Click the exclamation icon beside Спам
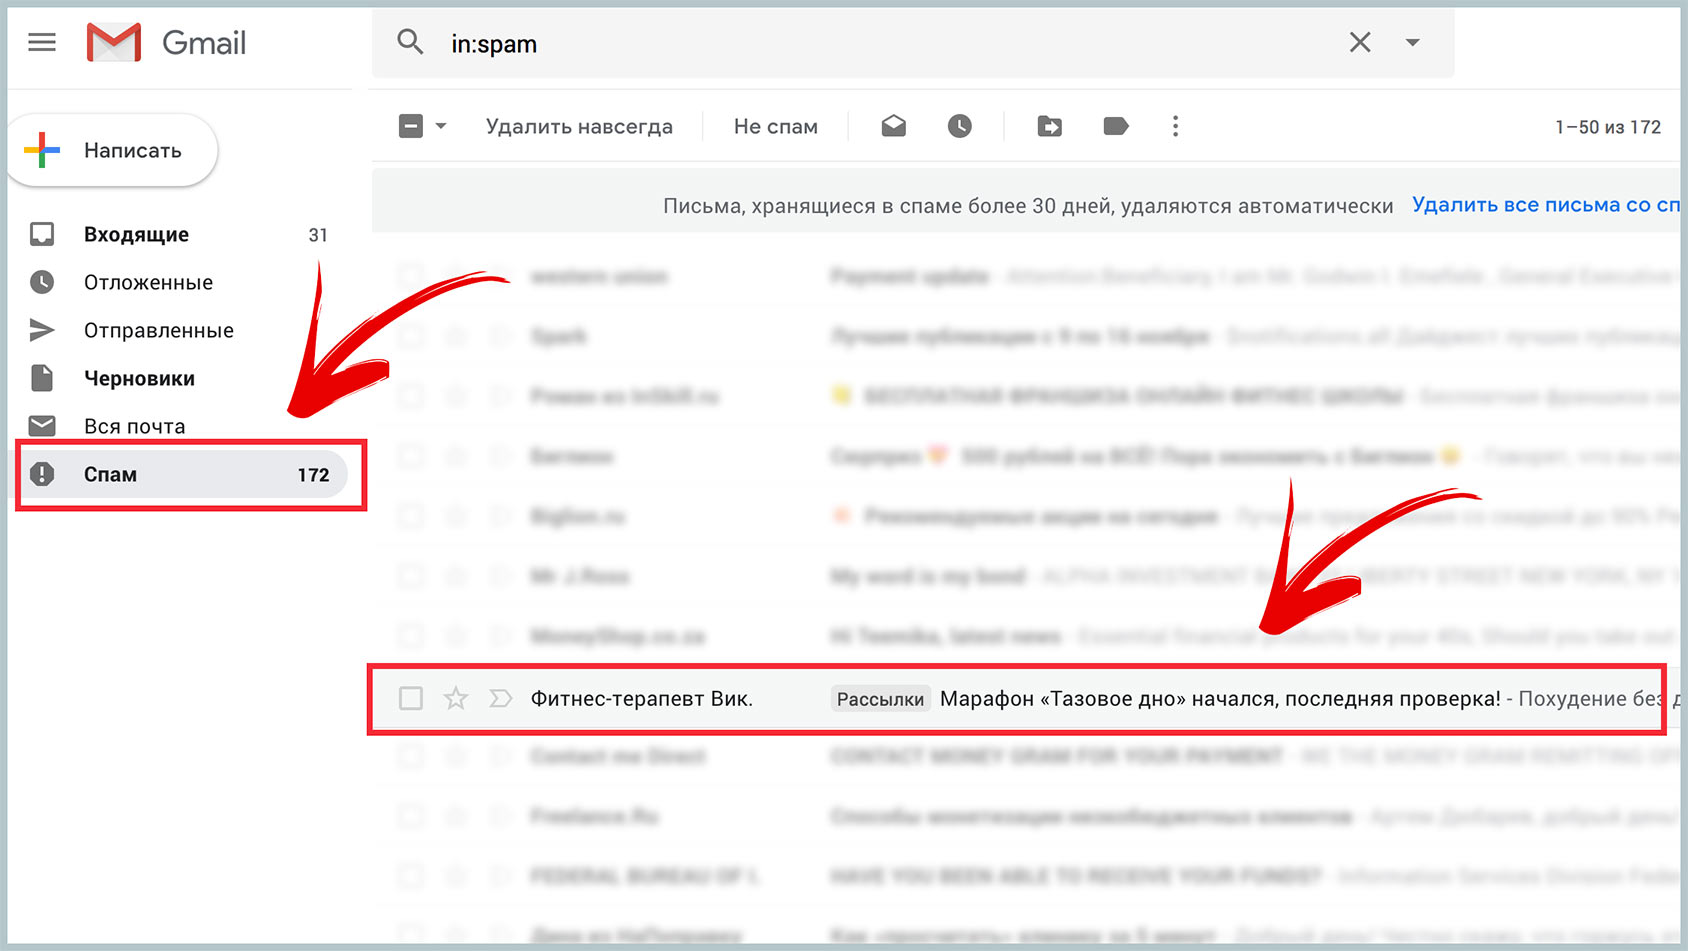1688x951 pixels. click(x=42, y=474)
